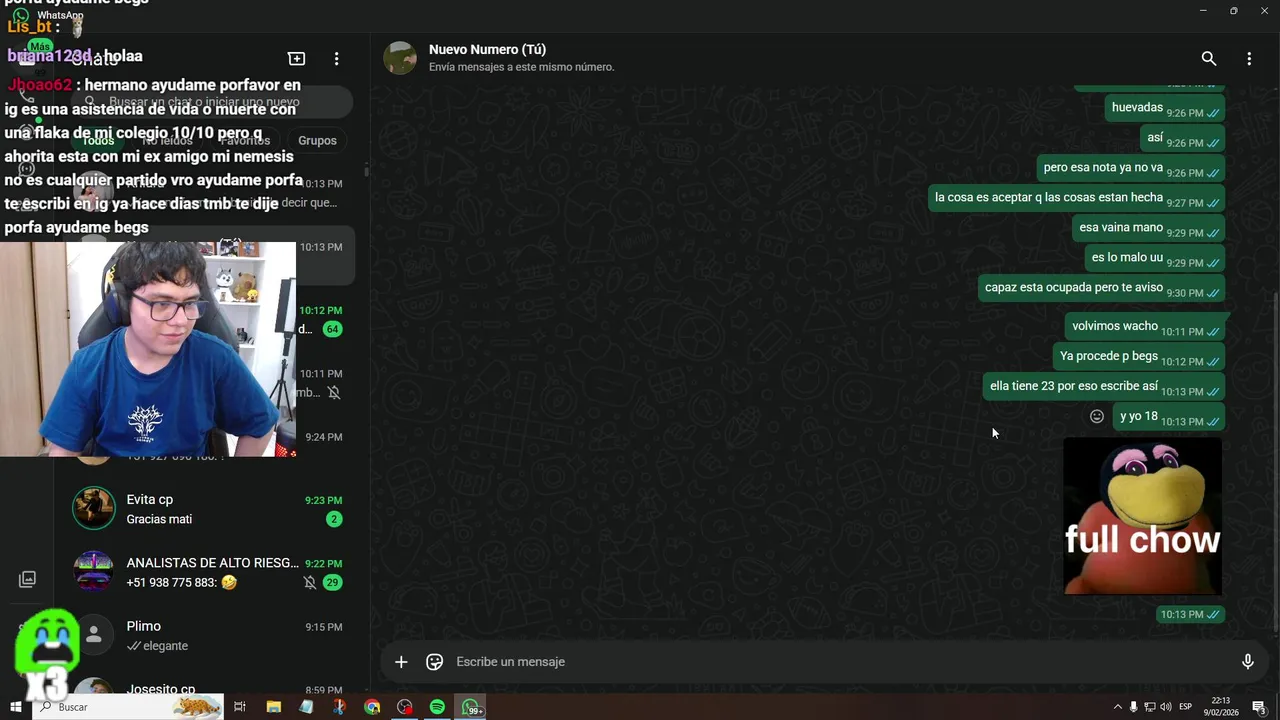Image resolution: width=1280 pixels, height=720 pixels.
Task: Start a new chat with the plus-box icon
Action: (296, 59)
